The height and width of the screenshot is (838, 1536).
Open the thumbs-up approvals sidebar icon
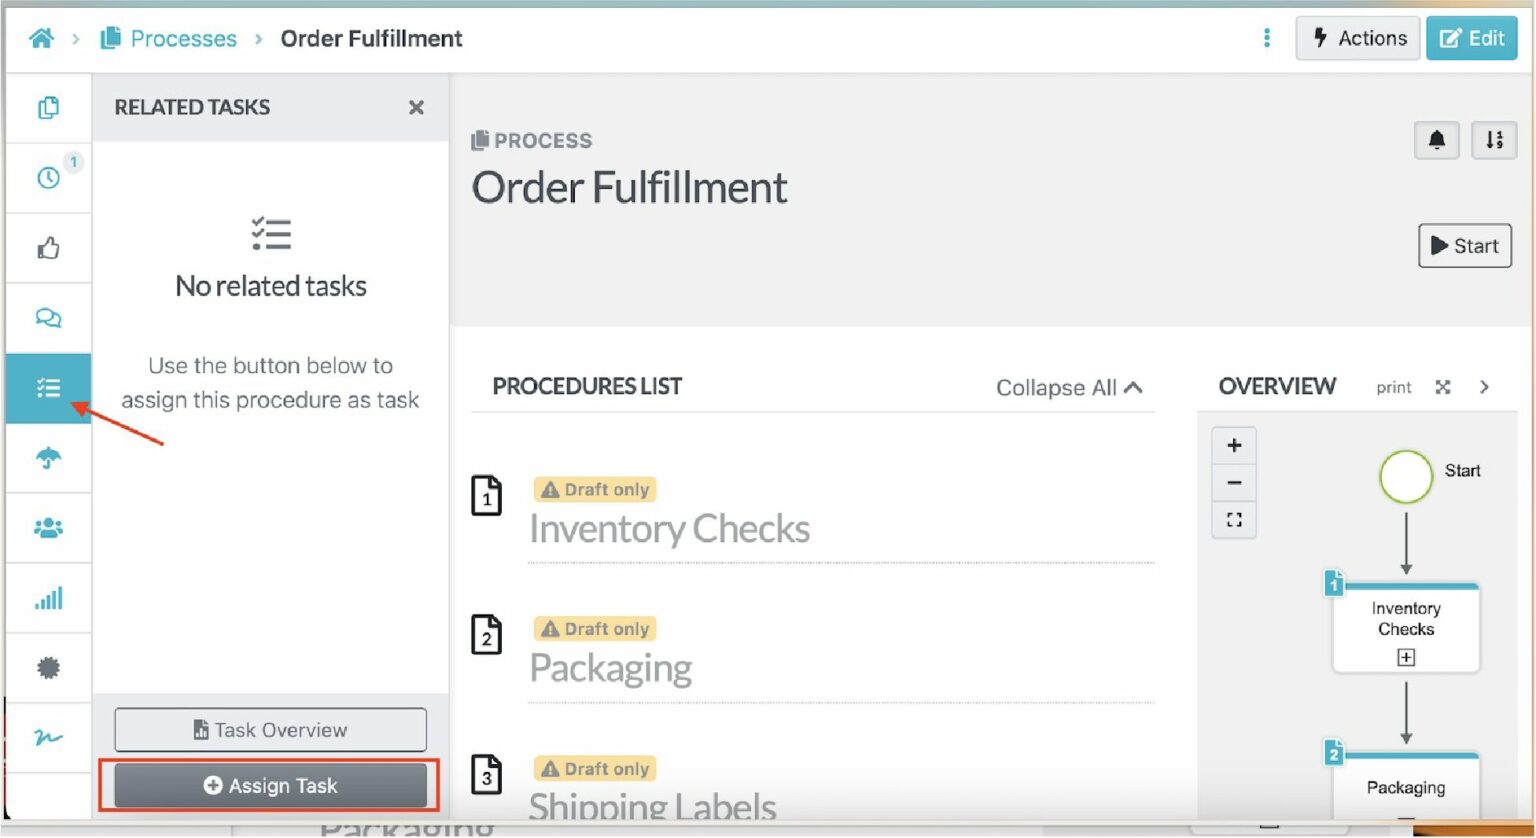[x=48, y=248]
